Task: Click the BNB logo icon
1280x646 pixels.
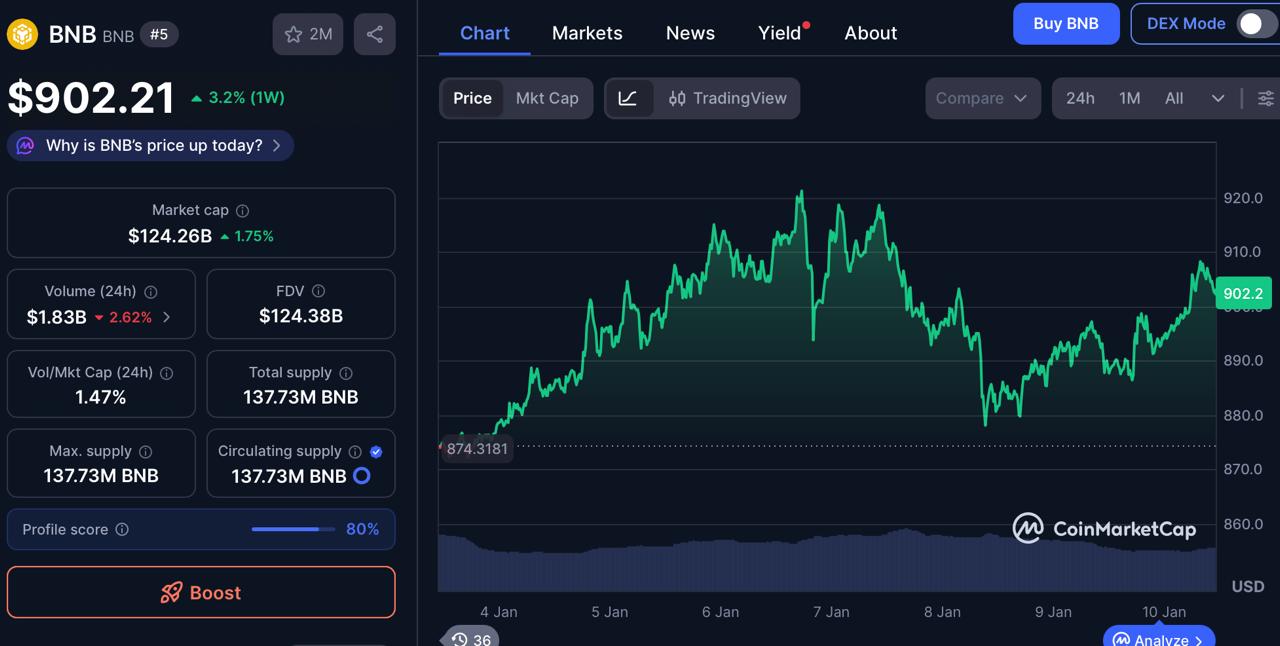Action: (21, 32)
